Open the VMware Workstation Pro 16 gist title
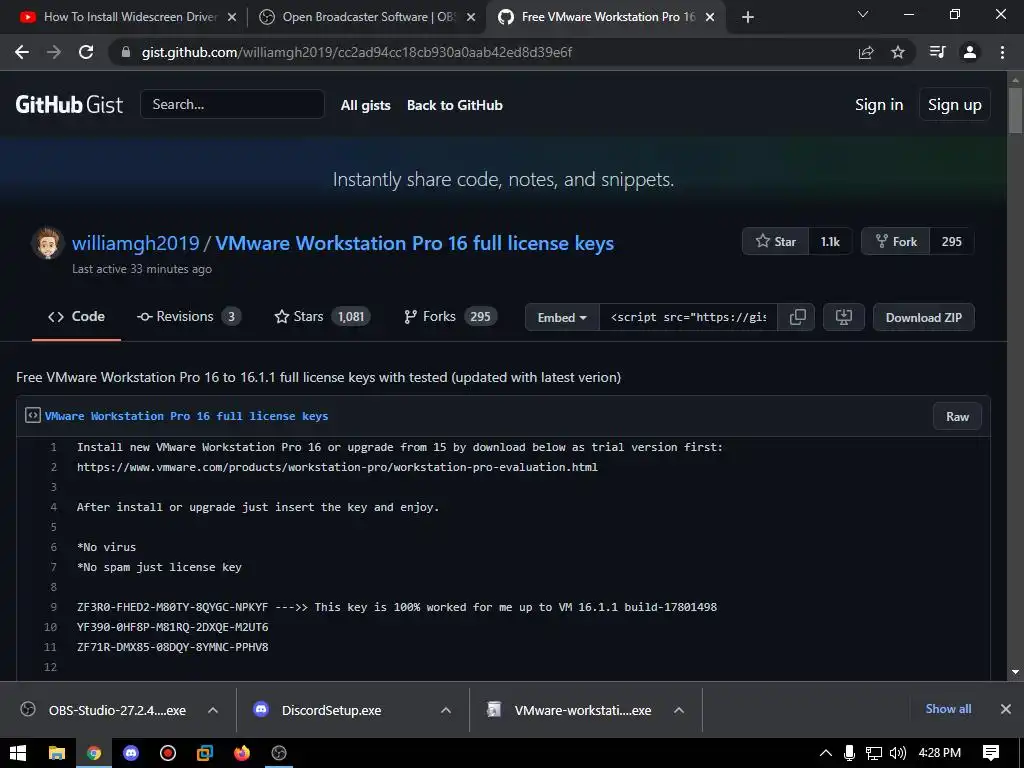The width and height of the screenshot is (1024, 768). coord(415,243)
